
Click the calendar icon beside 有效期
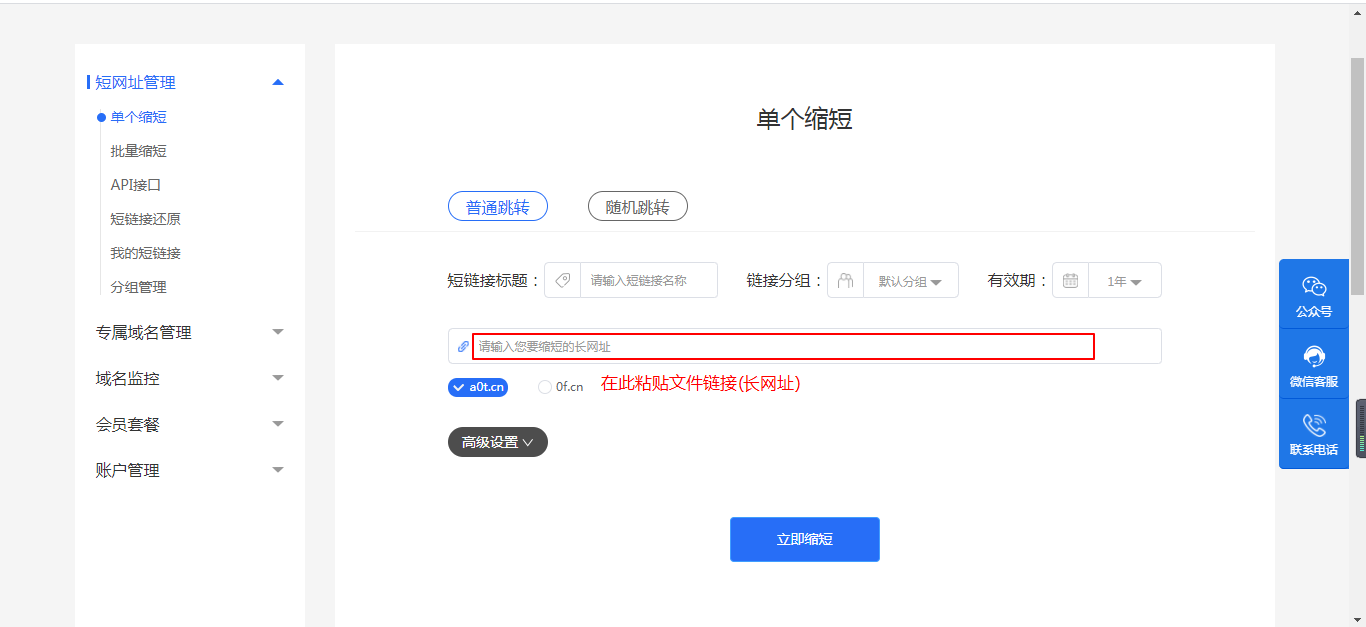coord(1069,280)
